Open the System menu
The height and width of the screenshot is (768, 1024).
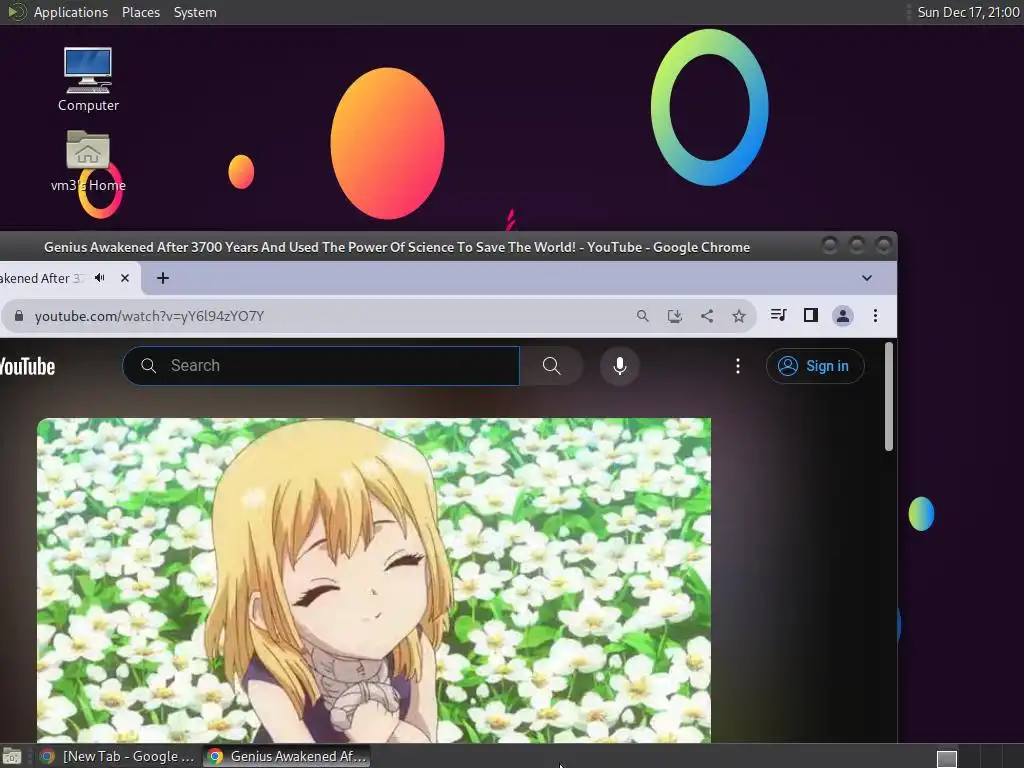[x=195, y=12]
